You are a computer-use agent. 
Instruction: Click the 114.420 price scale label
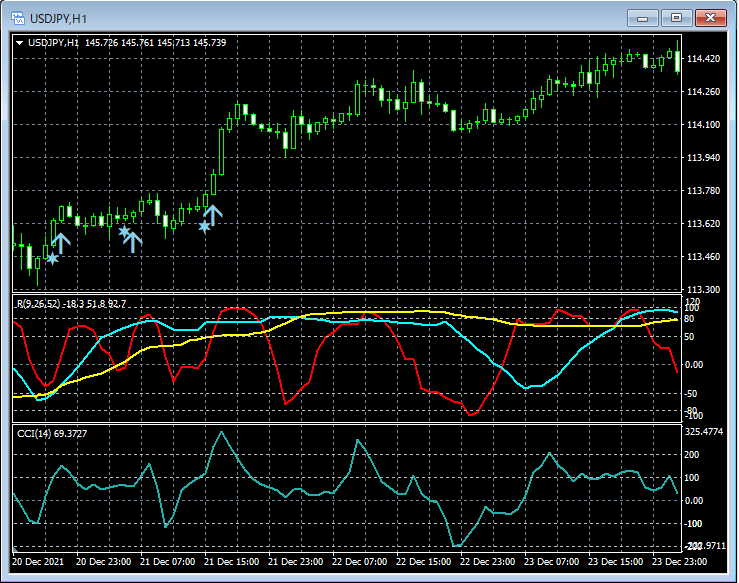pos(705,59)
